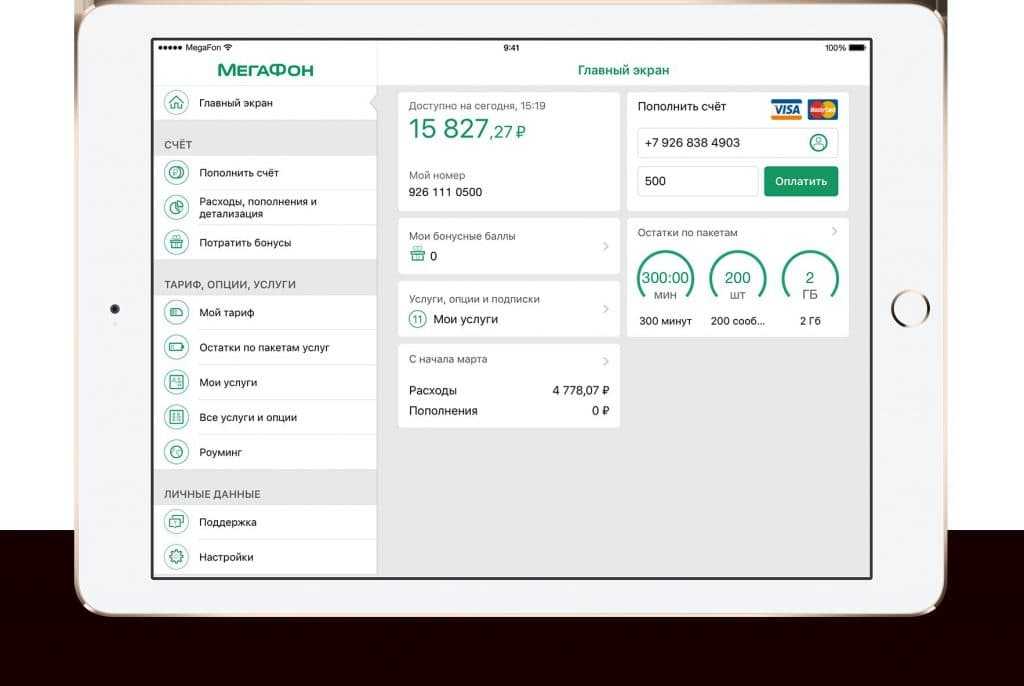Open the Мой тариф icon
1024x686 pixels.
click(176, 312)
